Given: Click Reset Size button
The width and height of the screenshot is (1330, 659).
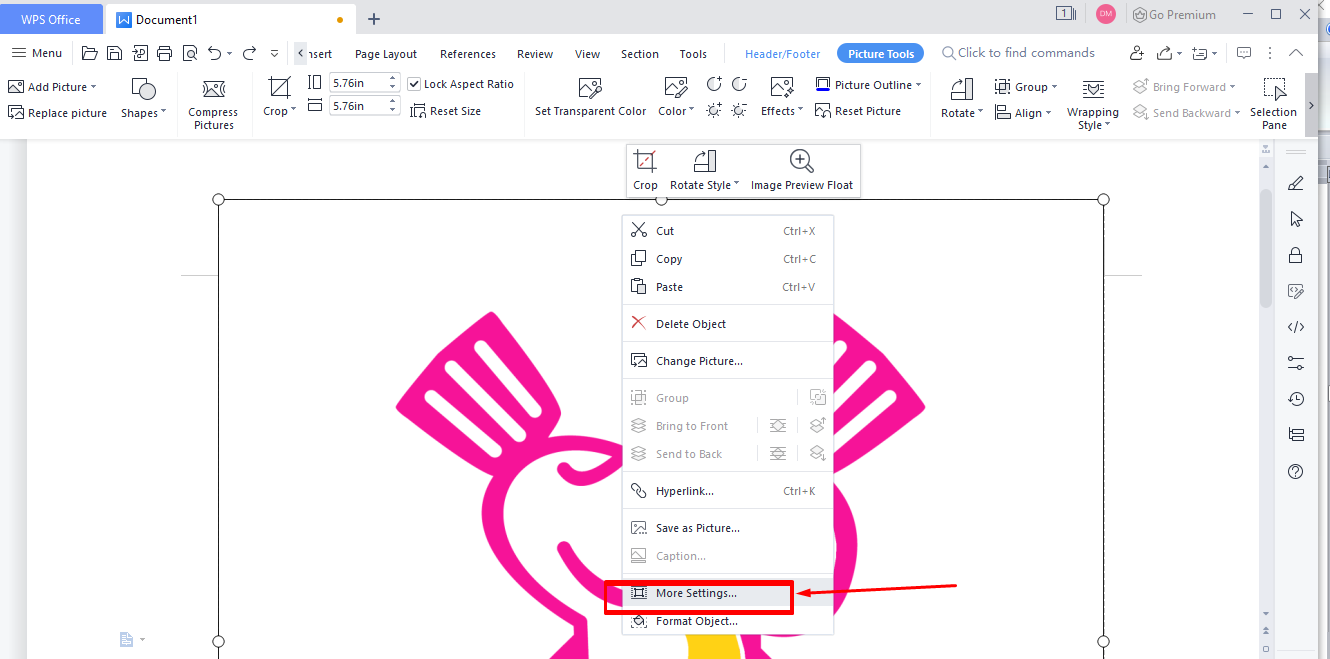Looking at the screenshot, I should [x=446, y=111].
